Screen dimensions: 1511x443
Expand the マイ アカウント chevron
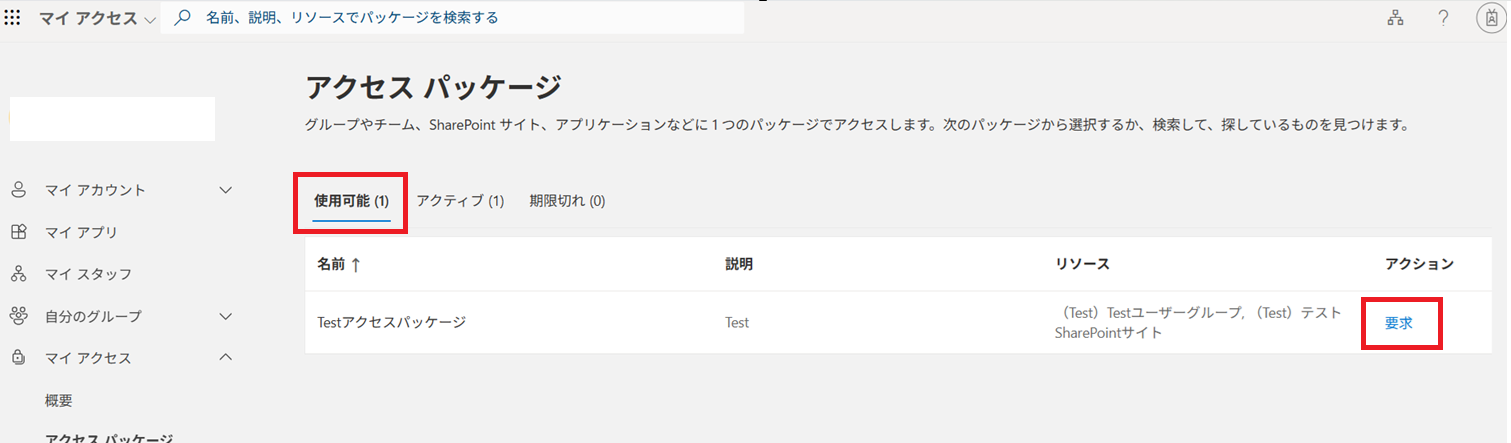pos(226,190)
